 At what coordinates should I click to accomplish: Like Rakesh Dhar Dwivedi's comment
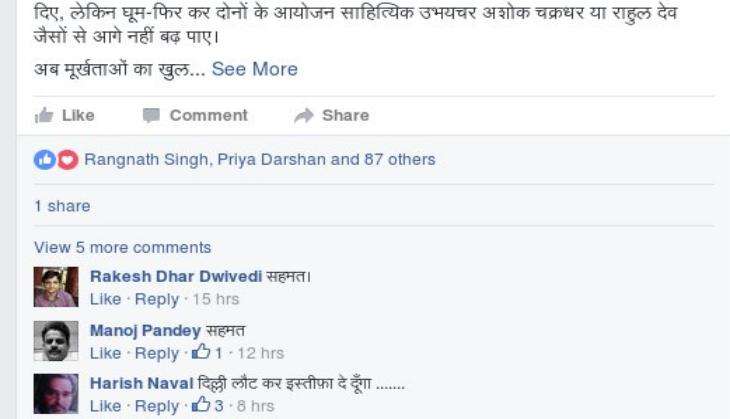[106, 299]
